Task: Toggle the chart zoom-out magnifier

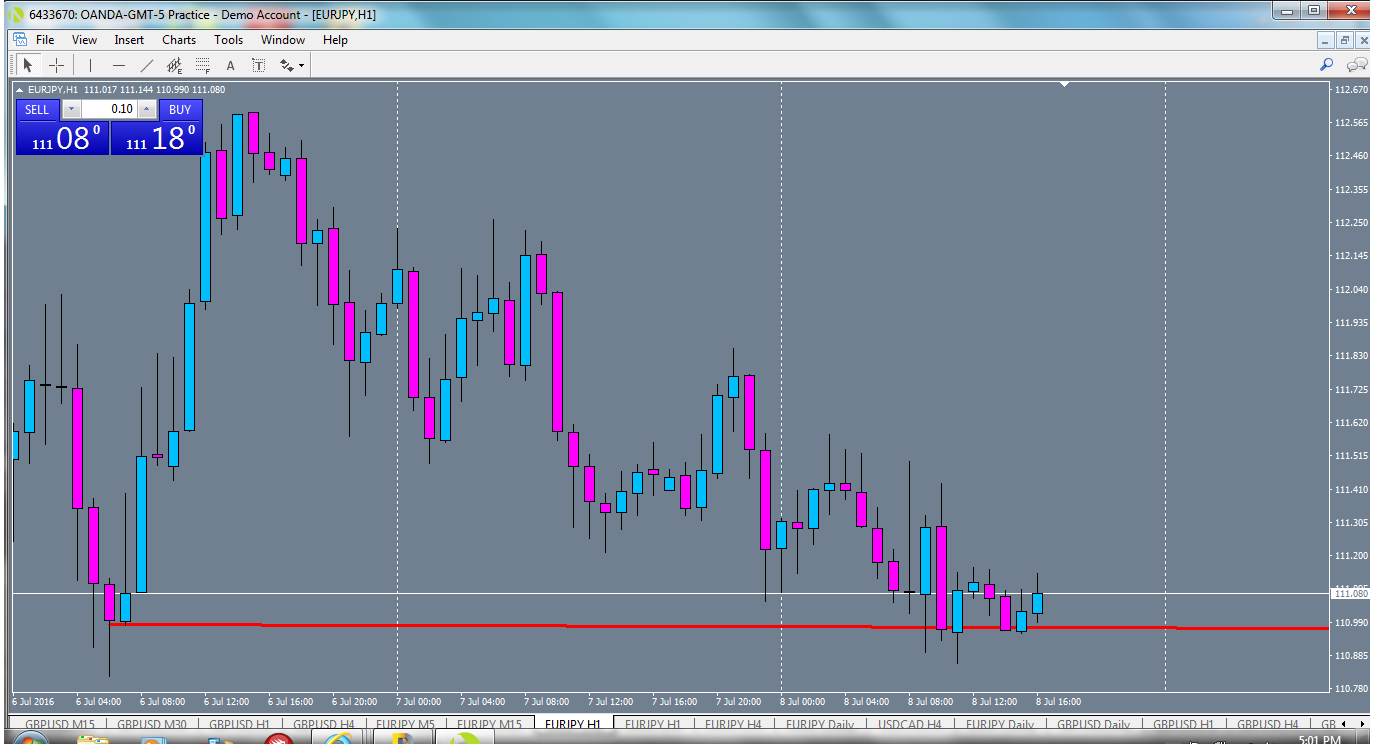Action: point(1356,64)
